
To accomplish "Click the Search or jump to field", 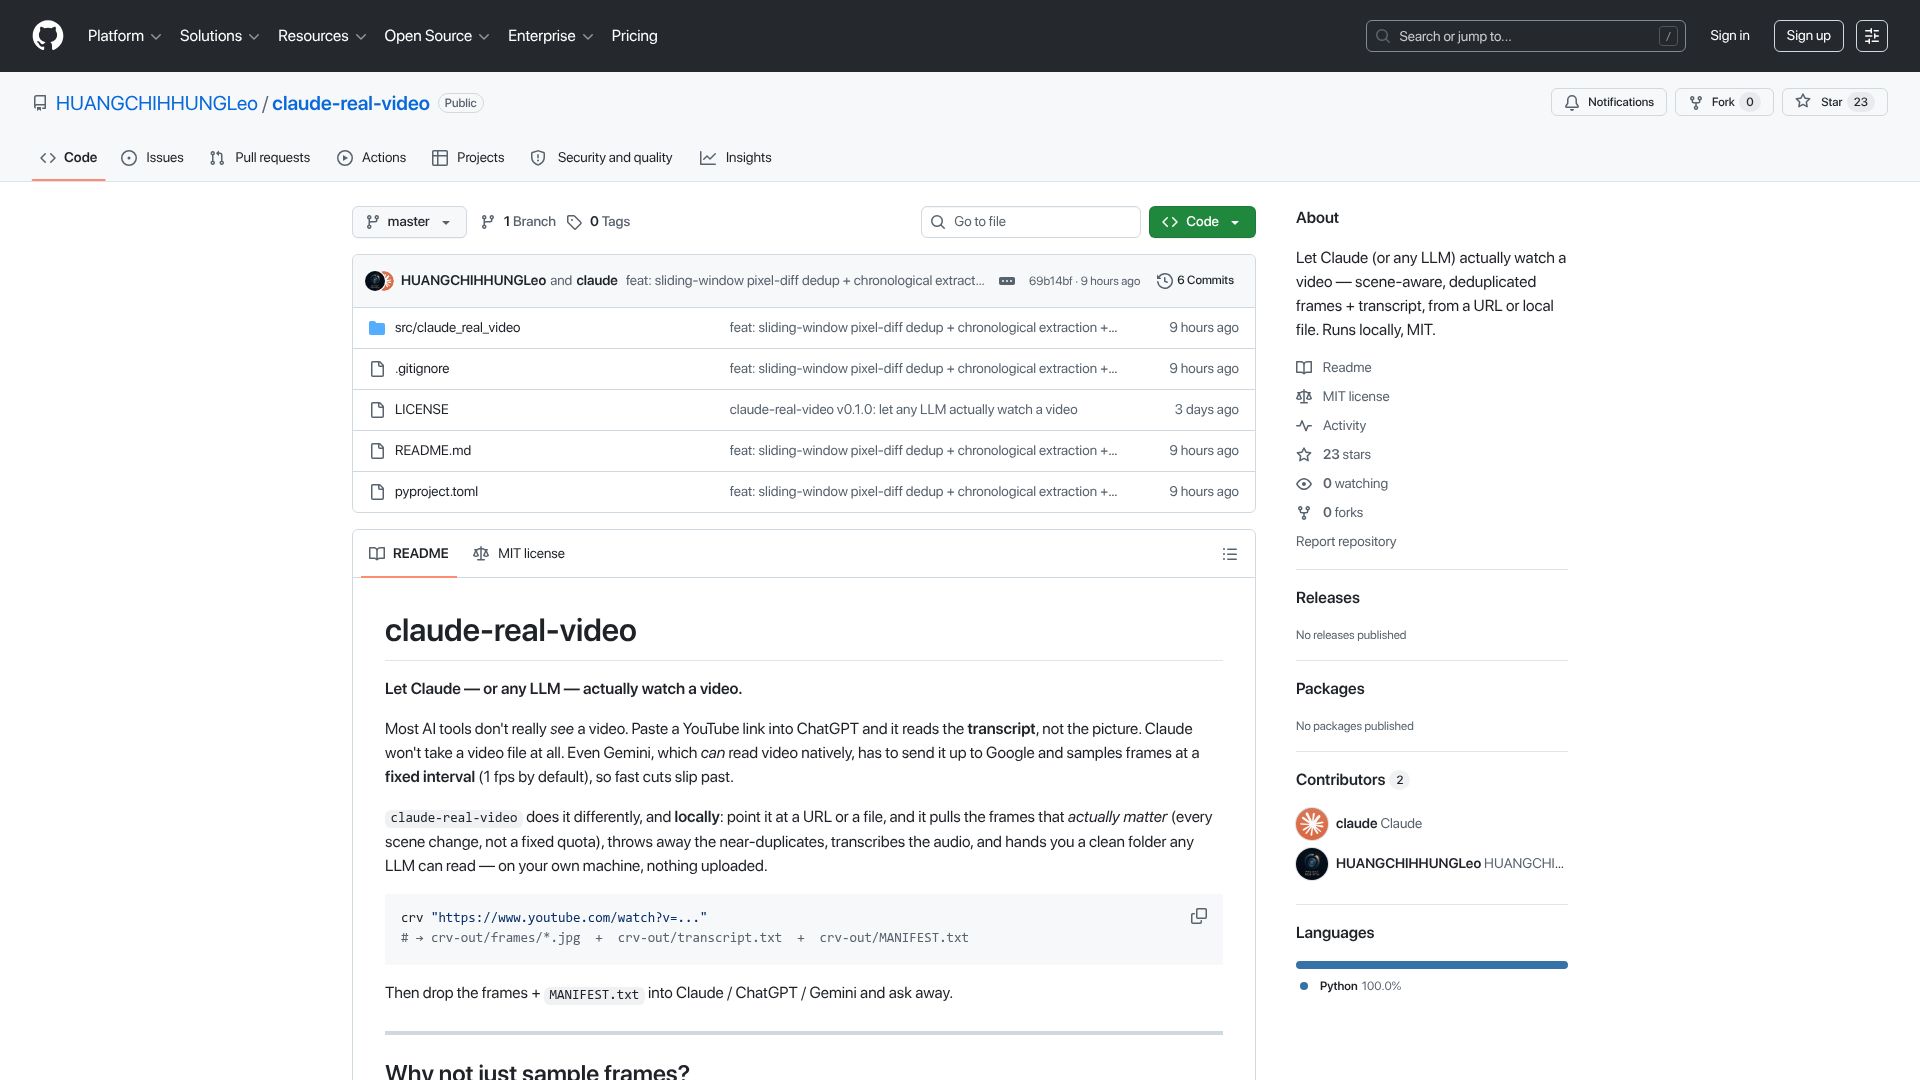I will 1525,36.
